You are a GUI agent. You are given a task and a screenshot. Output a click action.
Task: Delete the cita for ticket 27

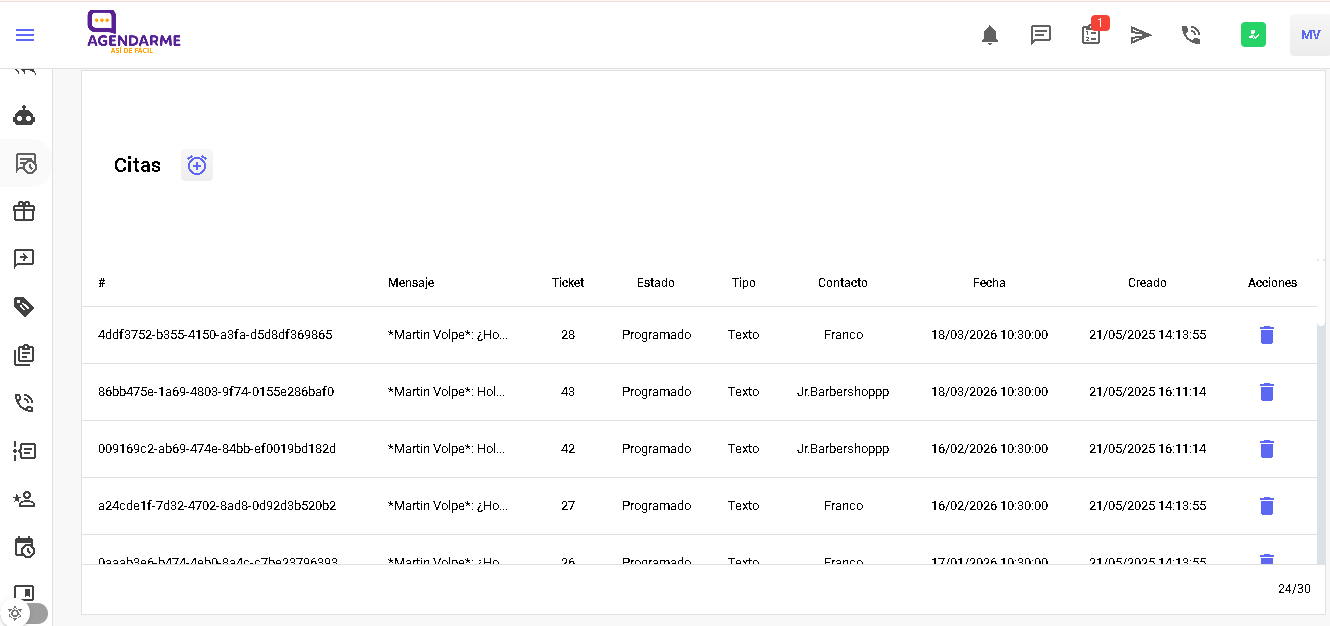tap(1267, 506)
